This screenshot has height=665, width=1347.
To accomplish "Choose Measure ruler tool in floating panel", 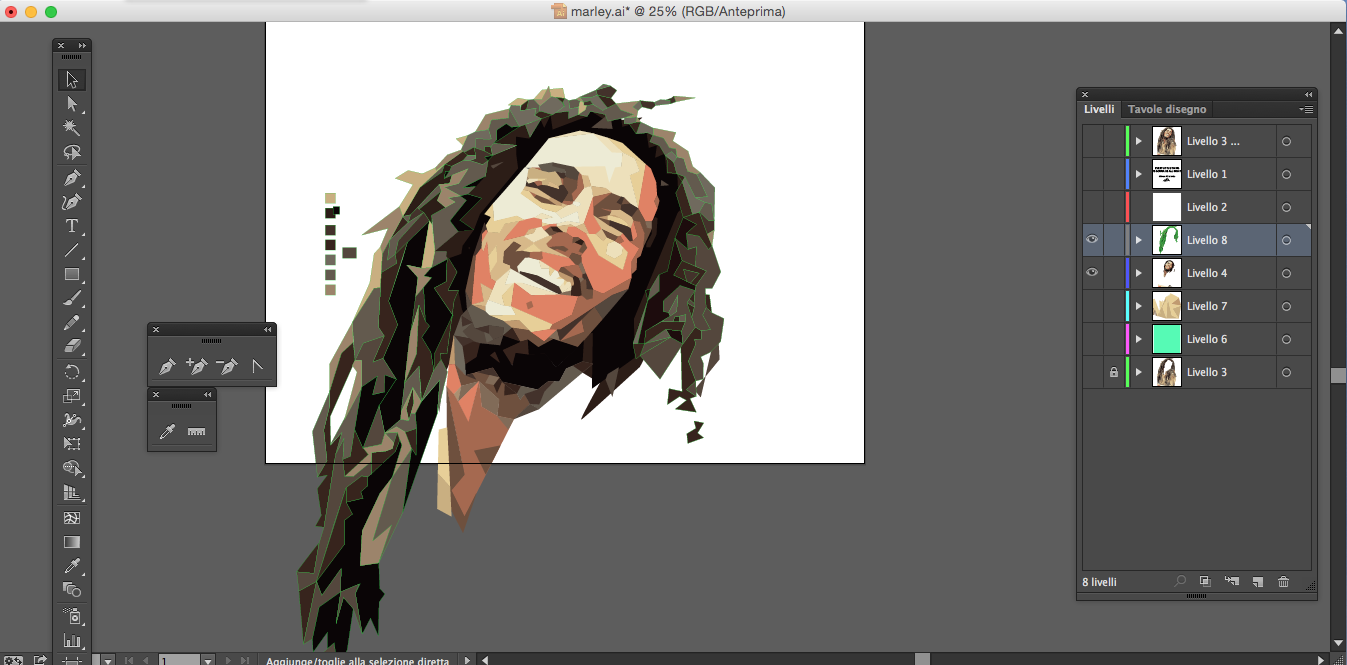I will pyautogui.click(x=196, y=432).
